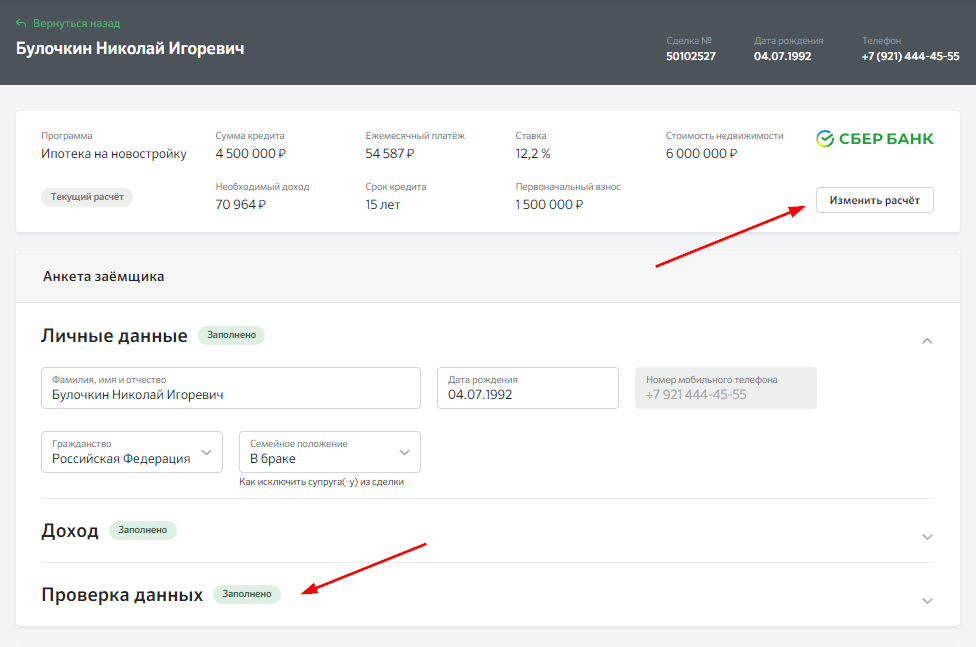Open the Семейное положение dropdown
Screen dimensions: 976x647
point(329,452)
